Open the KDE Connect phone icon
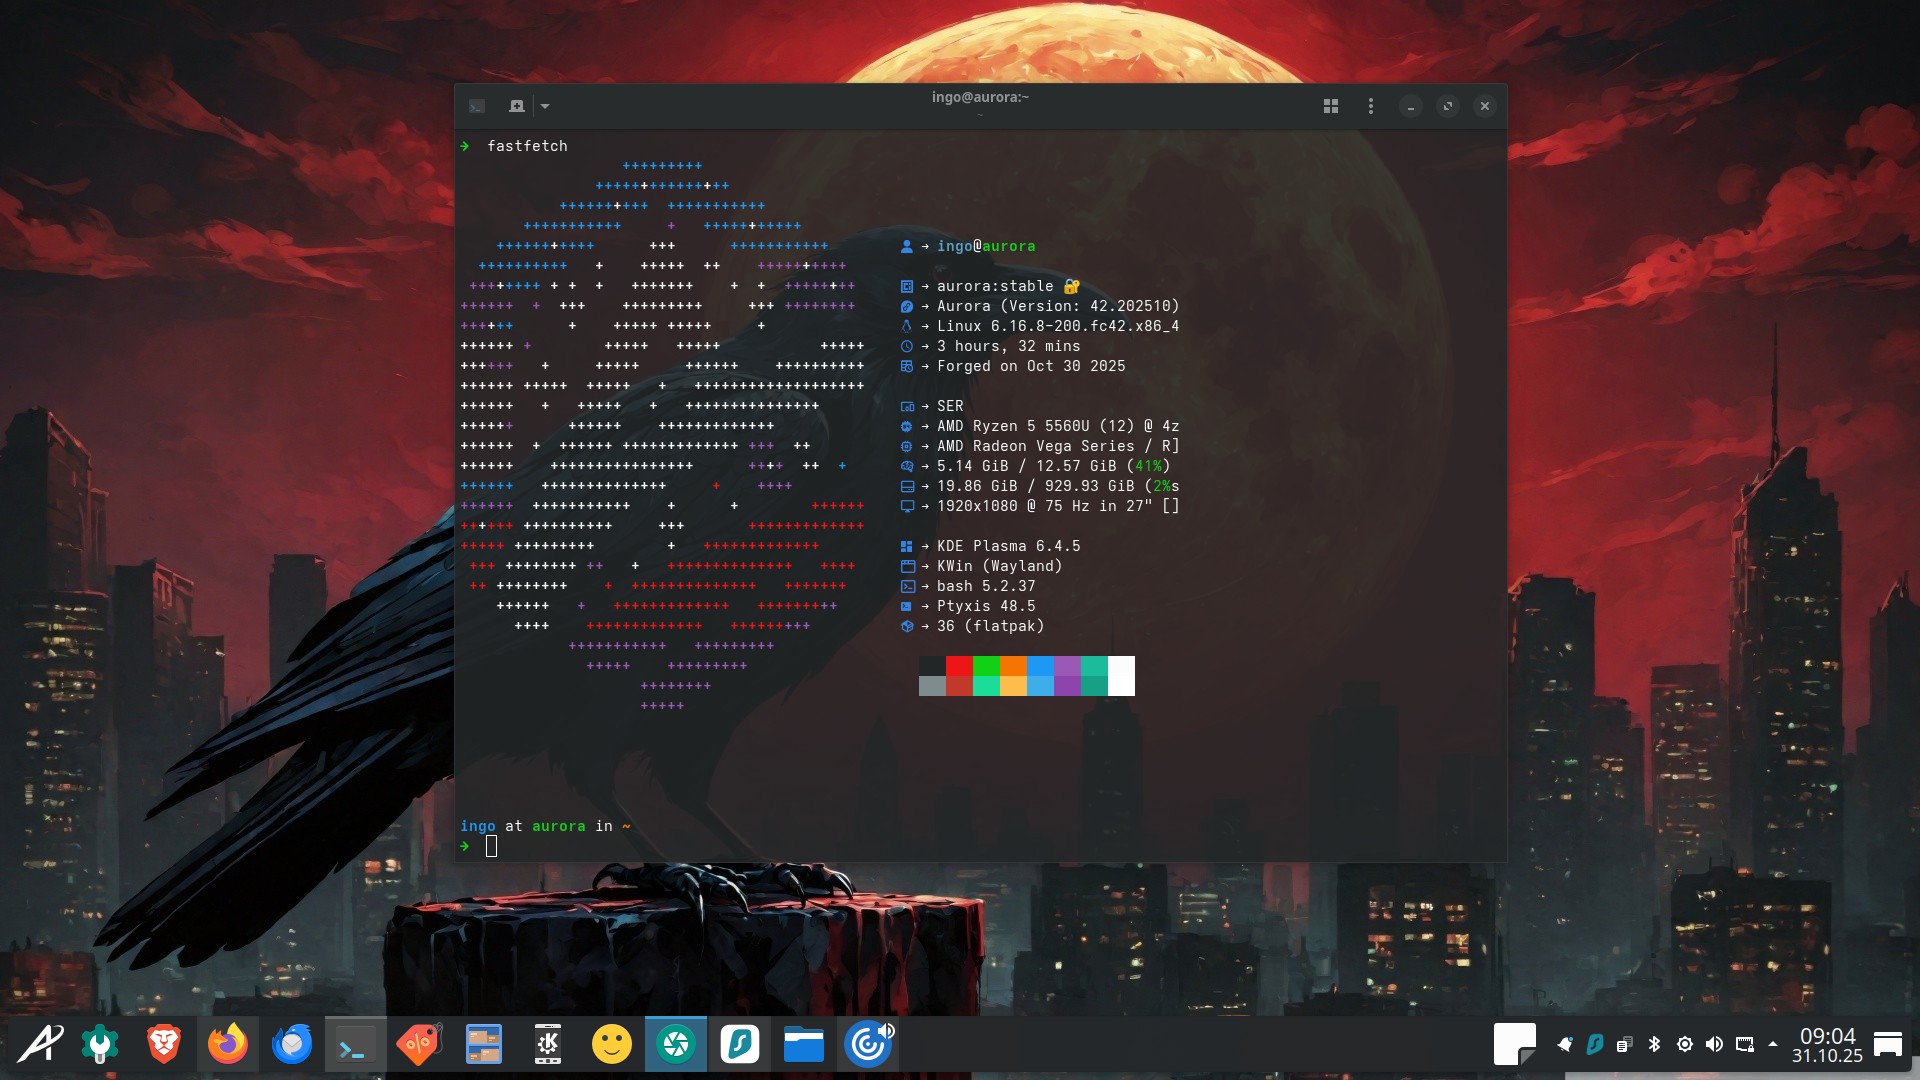 [x=548, y=1045]
